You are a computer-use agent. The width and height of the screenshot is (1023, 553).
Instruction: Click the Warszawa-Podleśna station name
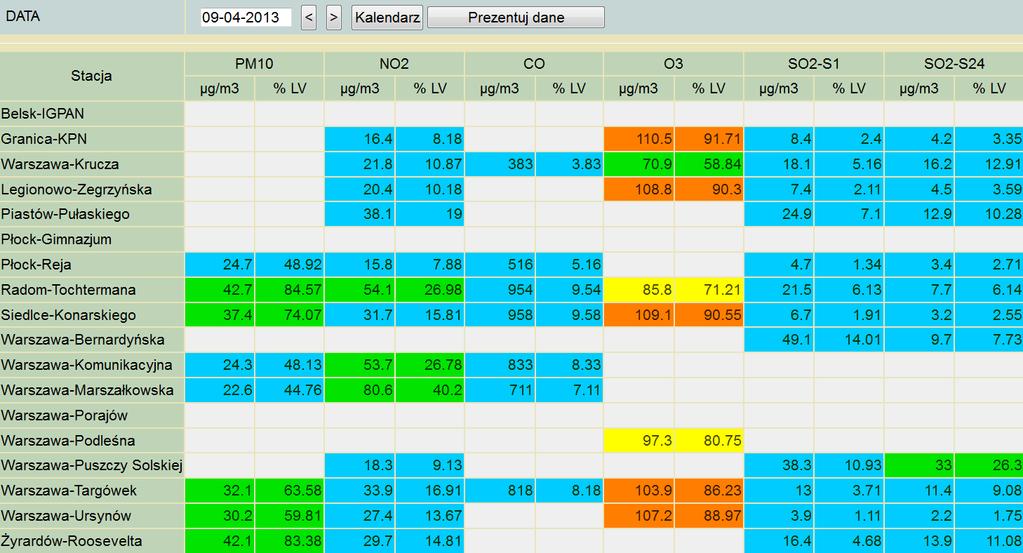pos(68,440)
